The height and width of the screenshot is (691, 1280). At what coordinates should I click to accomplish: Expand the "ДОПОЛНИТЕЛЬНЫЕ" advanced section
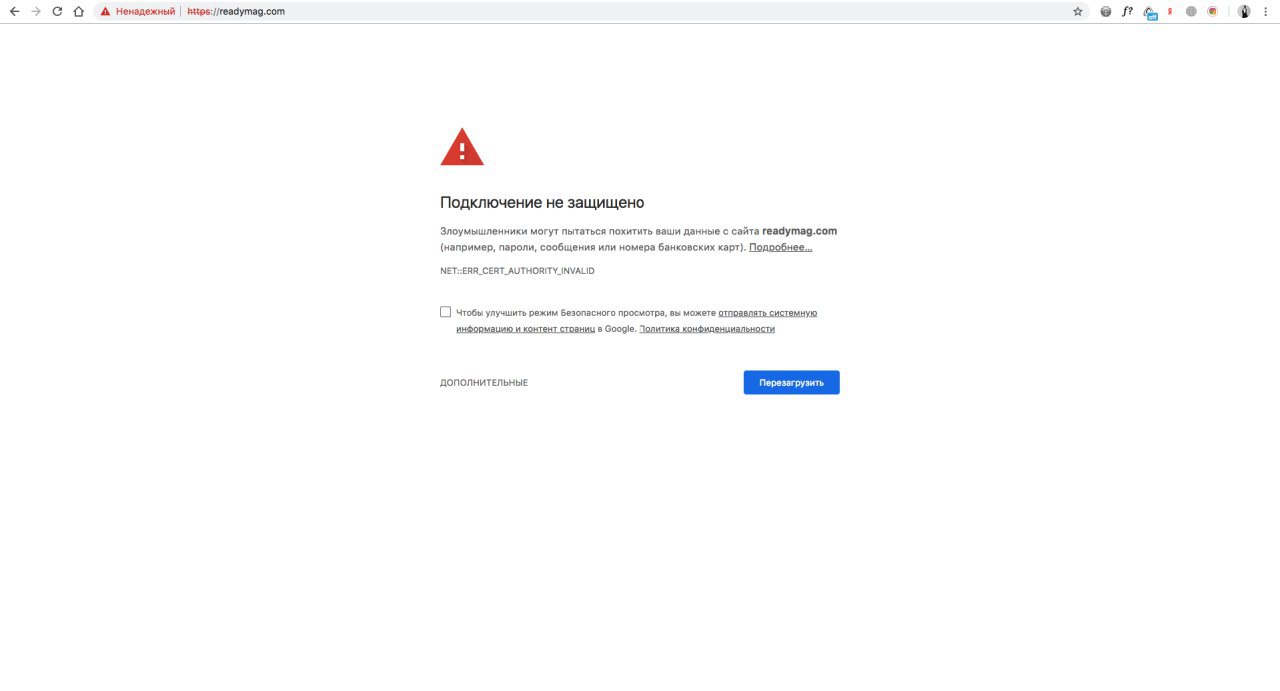point(484,383)
